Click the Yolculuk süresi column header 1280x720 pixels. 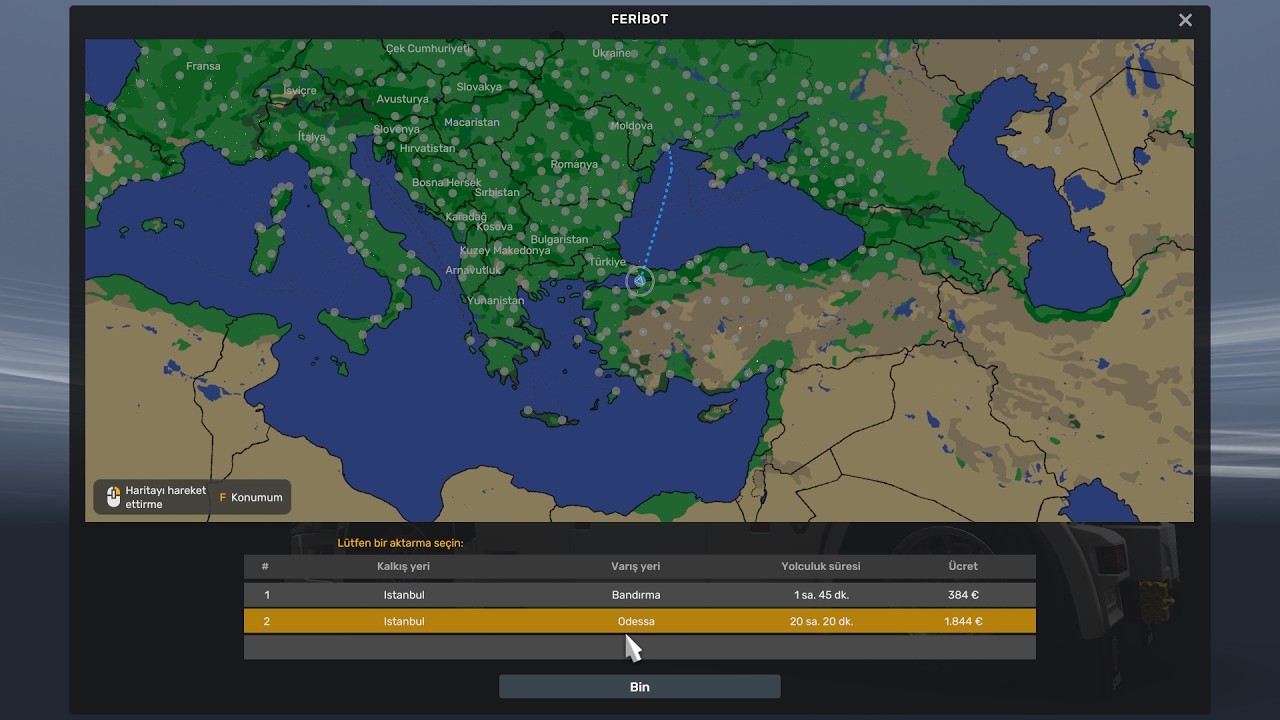[x=821, y=566]
